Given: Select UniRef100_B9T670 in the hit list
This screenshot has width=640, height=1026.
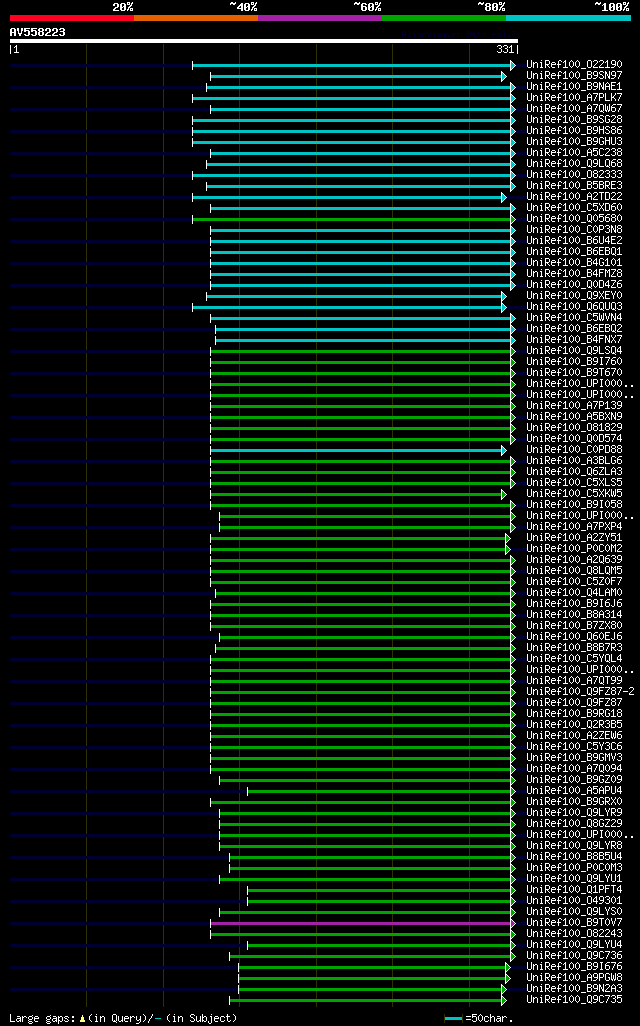Looking at the screenshot, I should 574,372.
